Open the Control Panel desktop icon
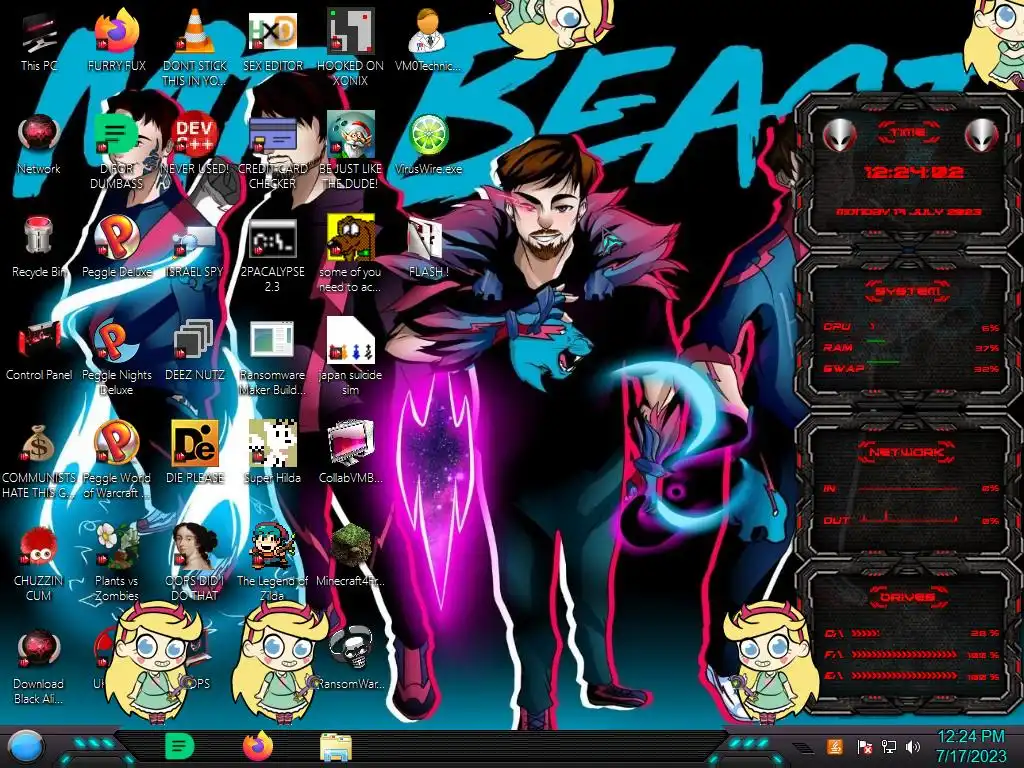 click(x=39, y=350)
